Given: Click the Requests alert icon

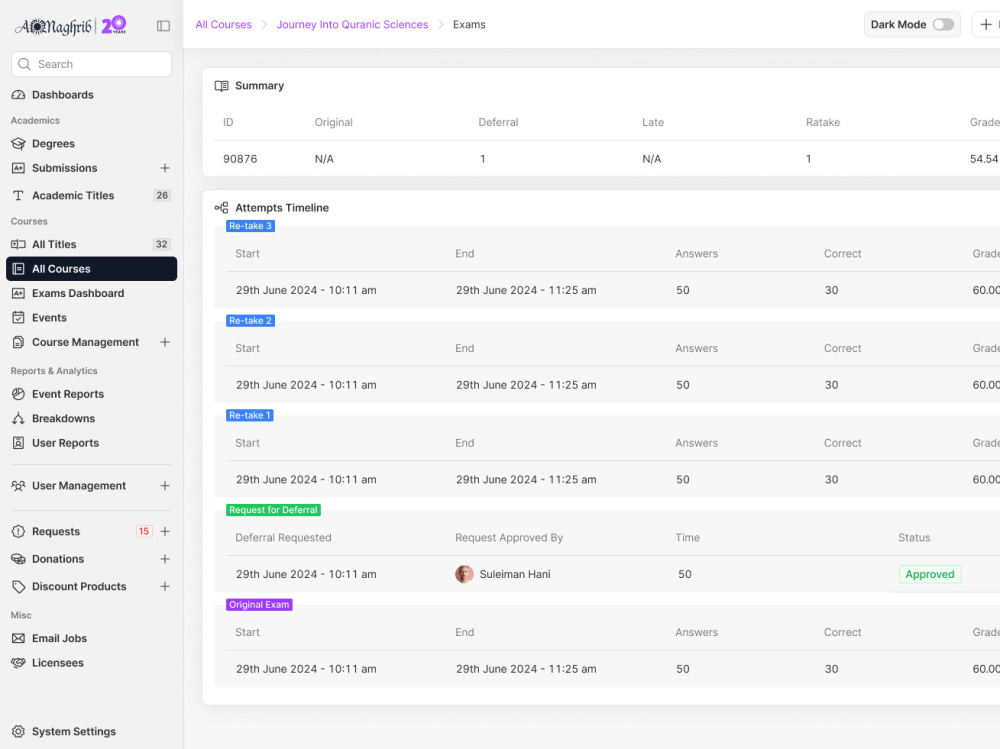Looking at the screenshot, I should click(18, 531).
